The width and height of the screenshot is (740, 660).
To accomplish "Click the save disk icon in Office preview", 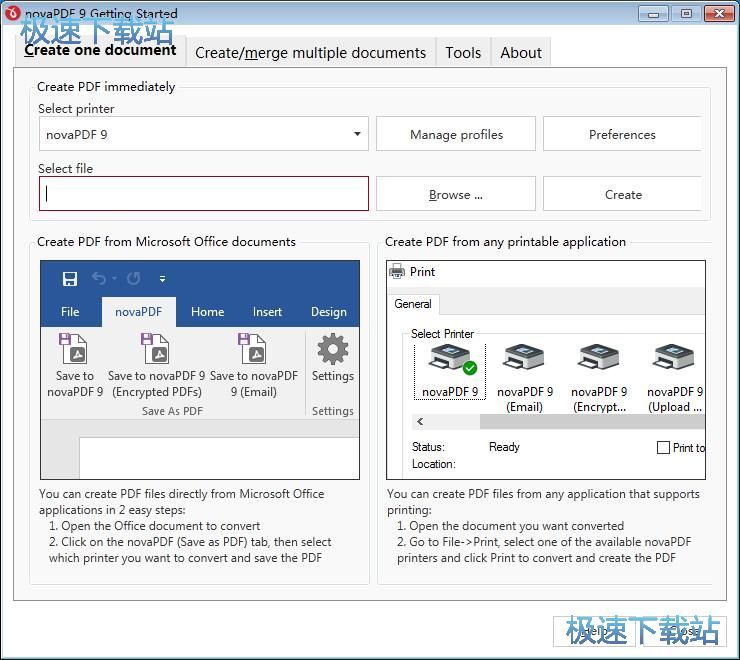I will click(70, 279).
